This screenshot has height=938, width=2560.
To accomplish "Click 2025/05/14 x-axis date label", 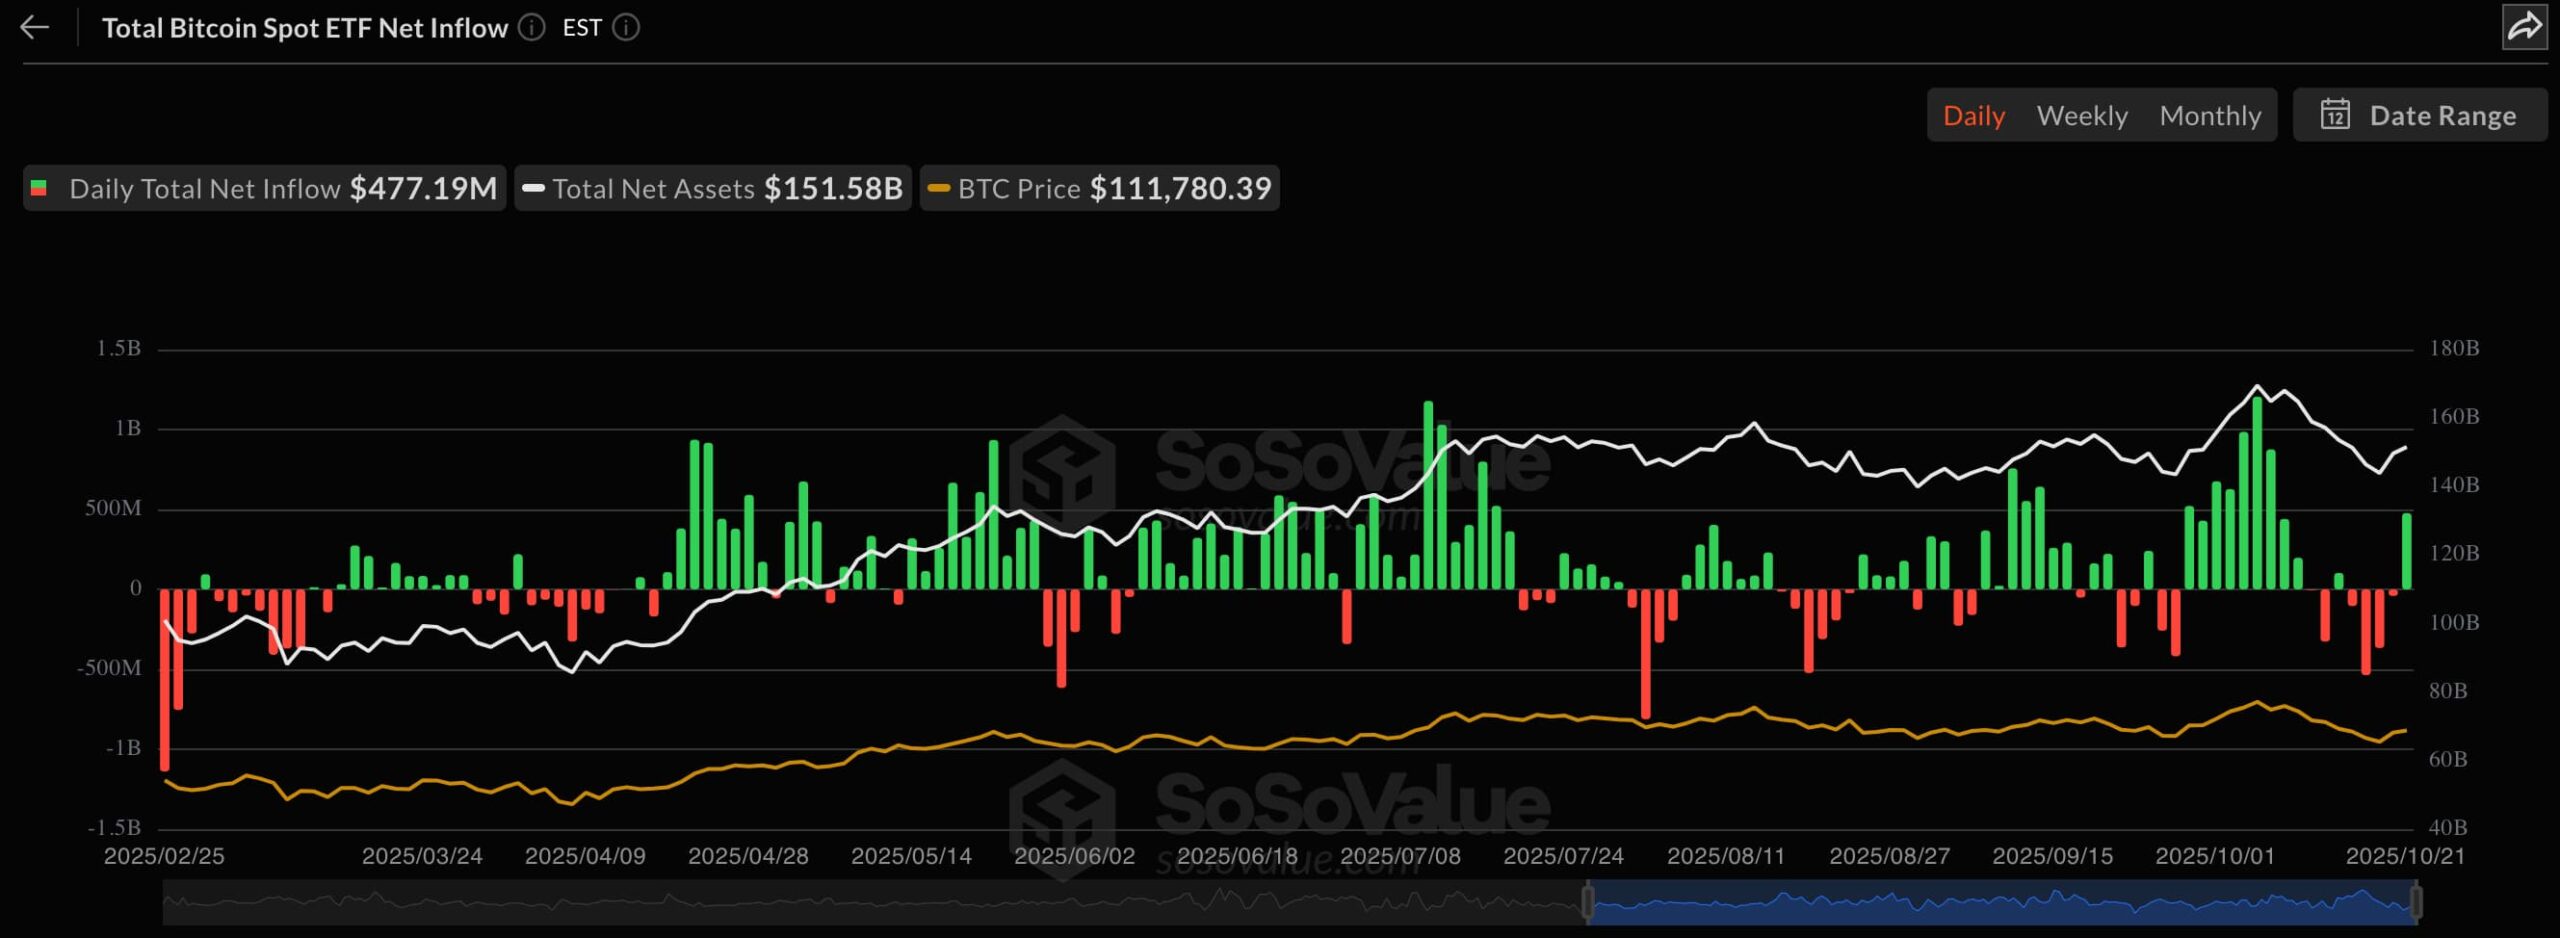I will [911, 856].
